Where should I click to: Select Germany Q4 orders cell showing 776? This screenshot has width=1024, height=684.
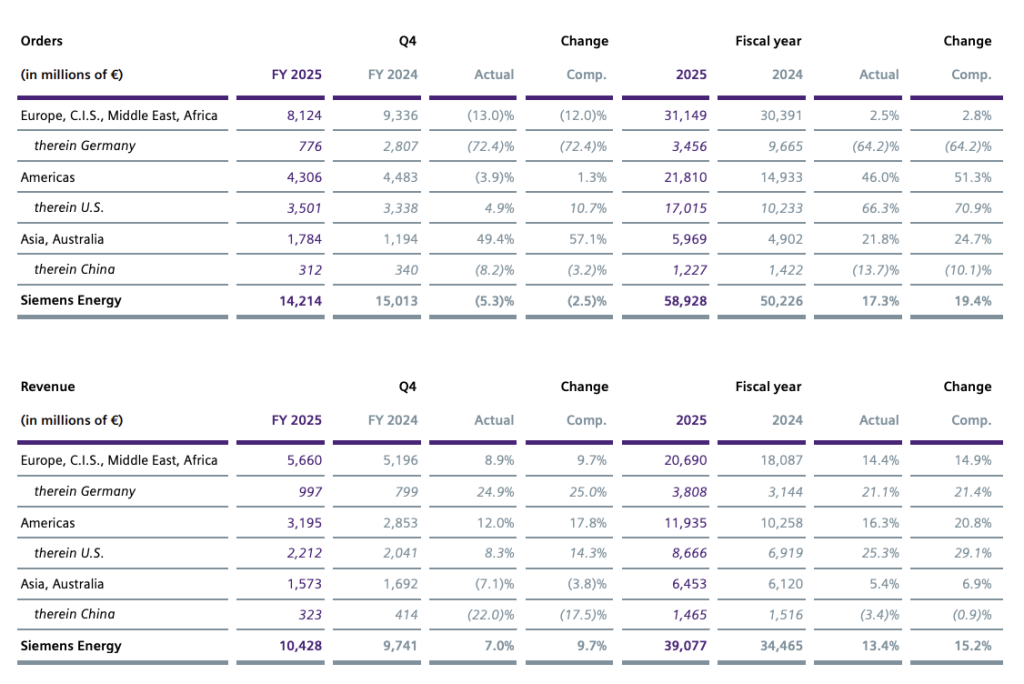308,146
